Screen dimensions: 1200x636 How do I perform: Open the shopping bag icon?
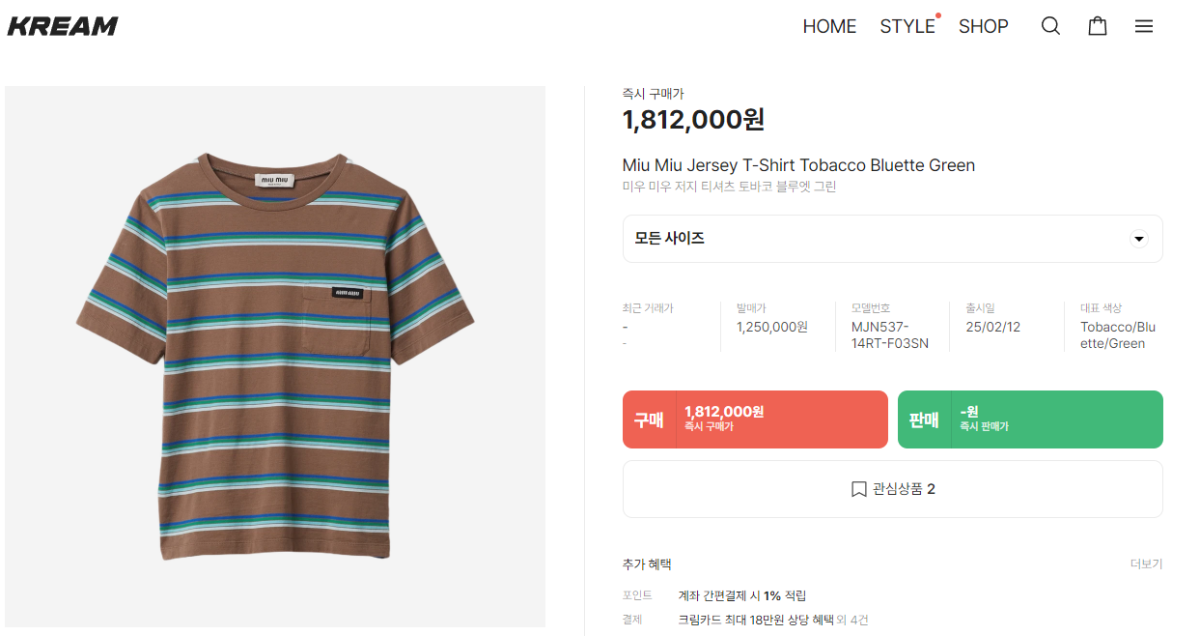tap(1097, 26)
